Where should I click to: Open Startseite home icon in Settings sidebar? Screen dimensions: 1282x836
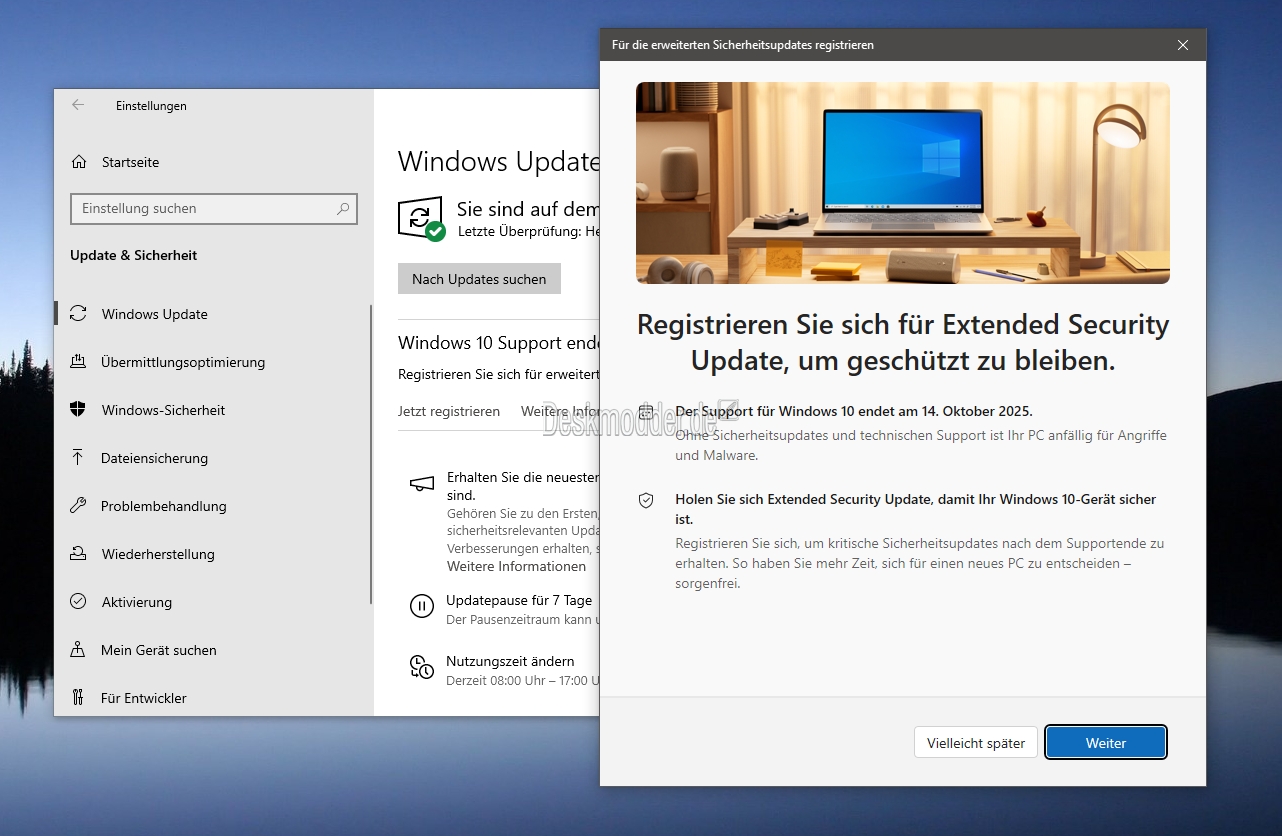pyautogui.click(x=79, y=162)
